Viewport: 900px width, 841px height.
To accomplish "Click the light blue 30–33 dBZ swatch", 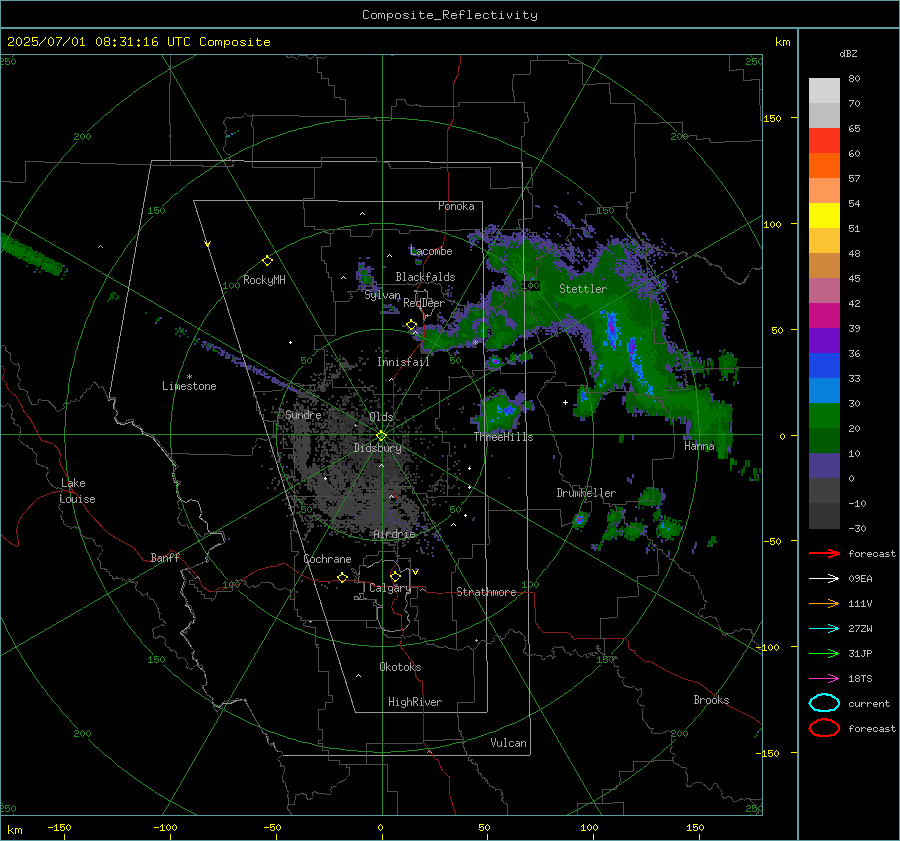I will (x=824, y=391).
